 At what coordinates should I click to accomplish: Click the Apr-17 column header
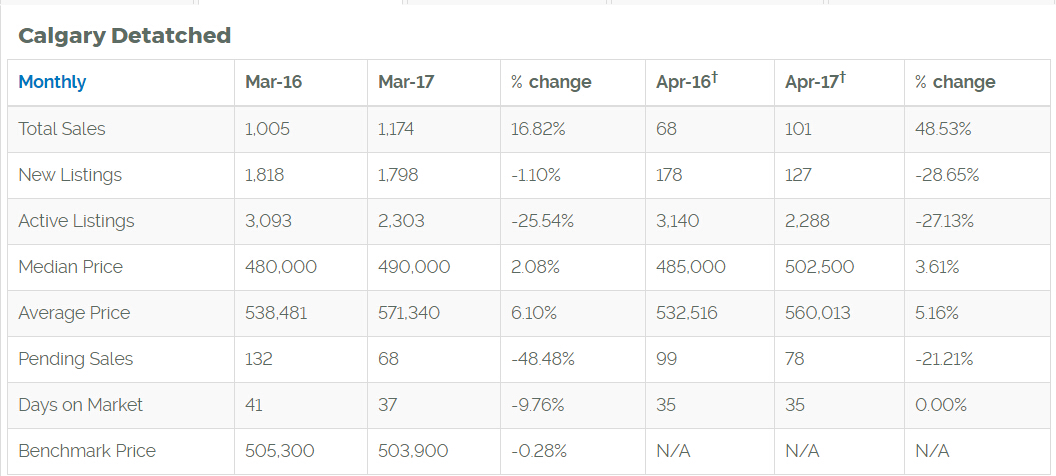point(816,81)
